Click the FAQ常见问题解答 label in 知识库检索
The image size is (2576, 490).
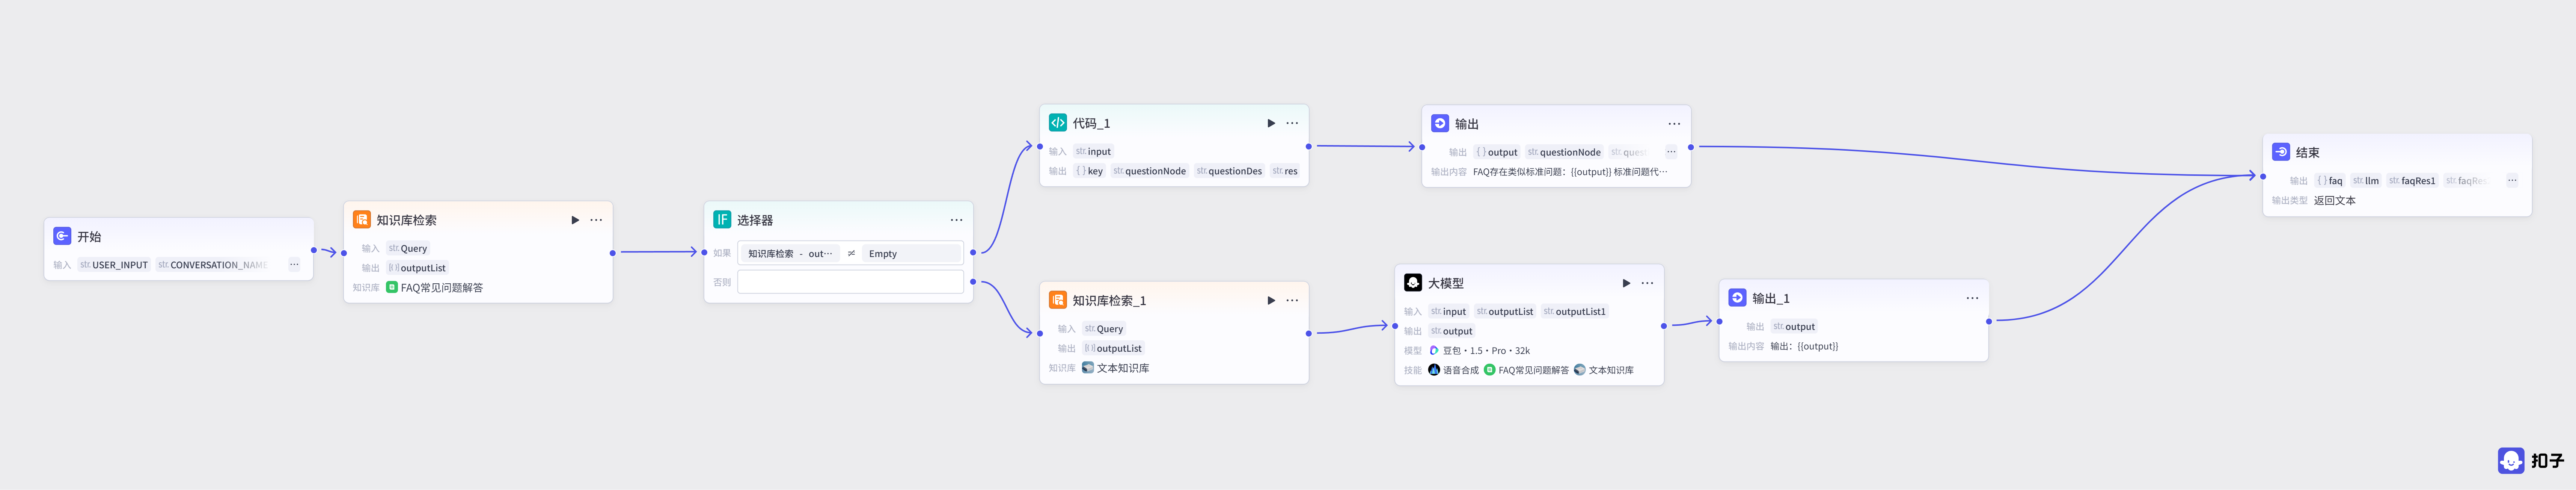click(x=442, y=287)
